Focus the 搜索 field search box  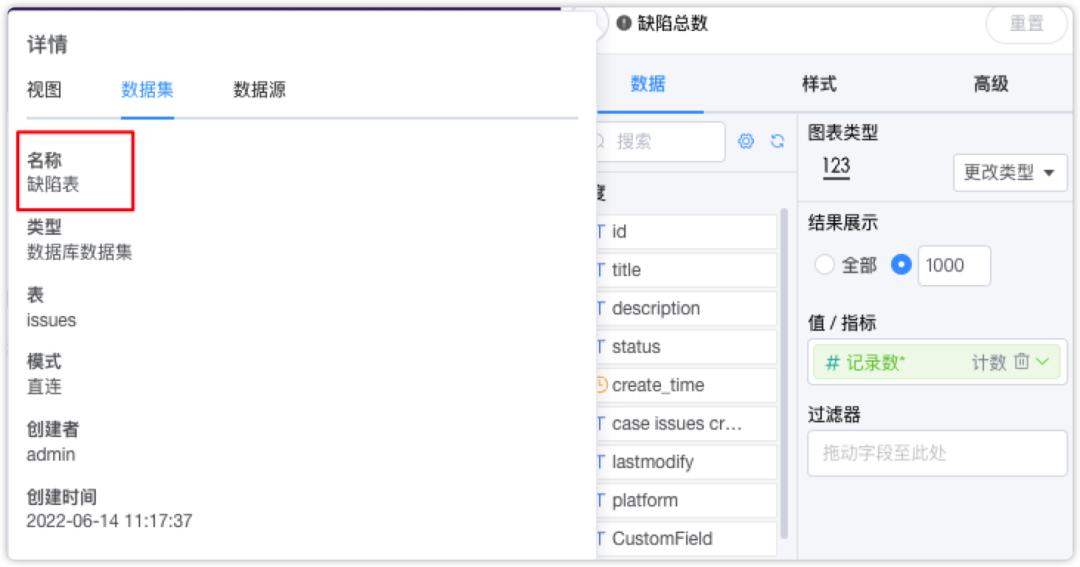(661, 141)
